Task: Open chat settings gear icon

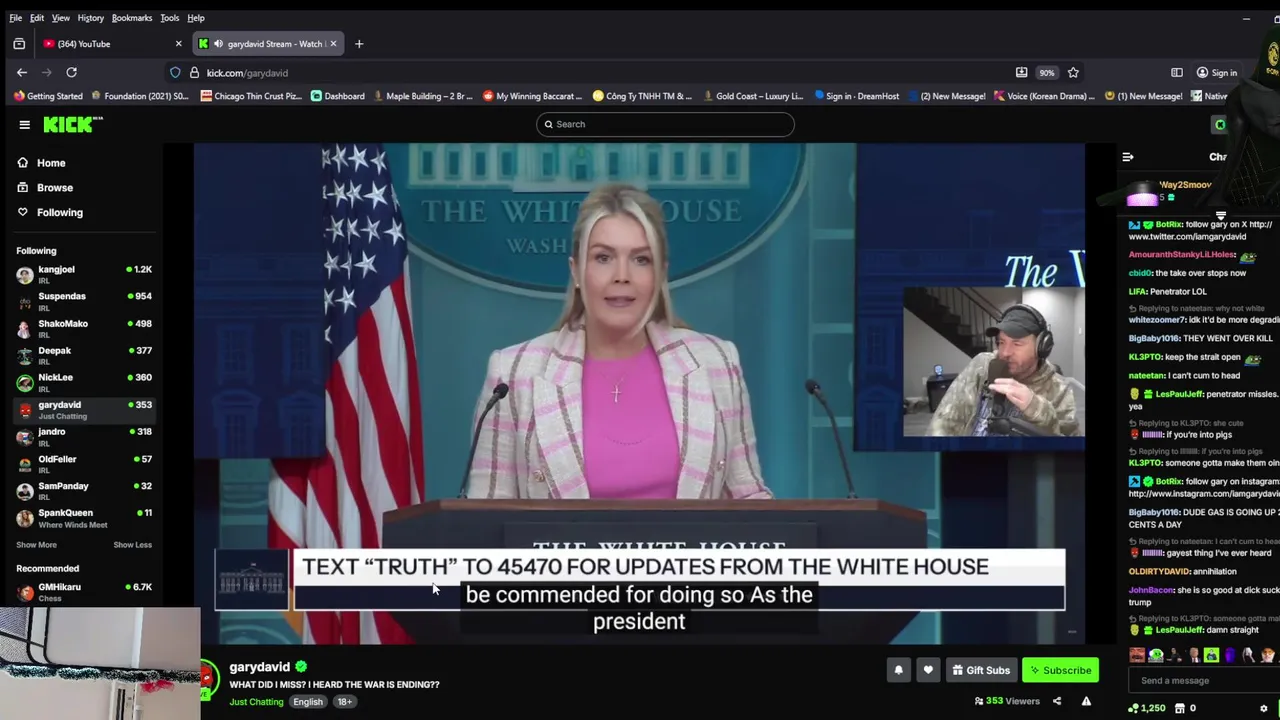Action: pos(1264,708)
